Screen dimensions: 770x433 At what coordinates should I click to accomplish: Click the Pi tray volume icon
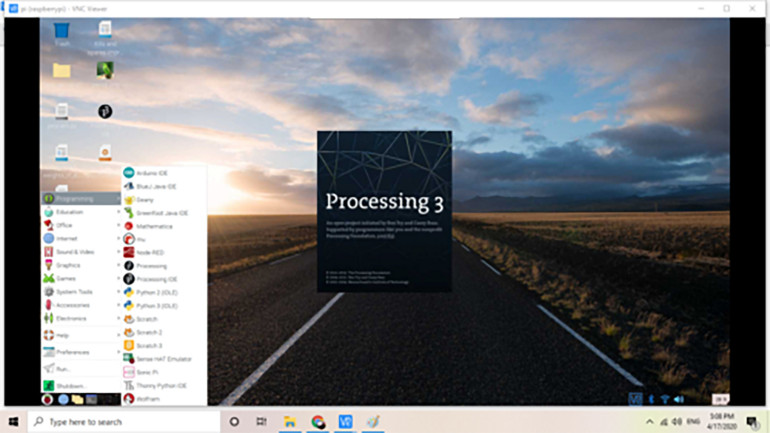(x=679, y=399)
